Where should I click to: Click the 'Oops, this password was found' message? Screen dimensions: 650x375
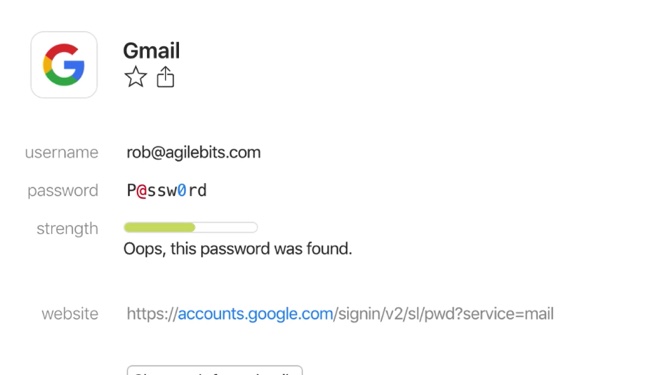[x=238, y=249]
